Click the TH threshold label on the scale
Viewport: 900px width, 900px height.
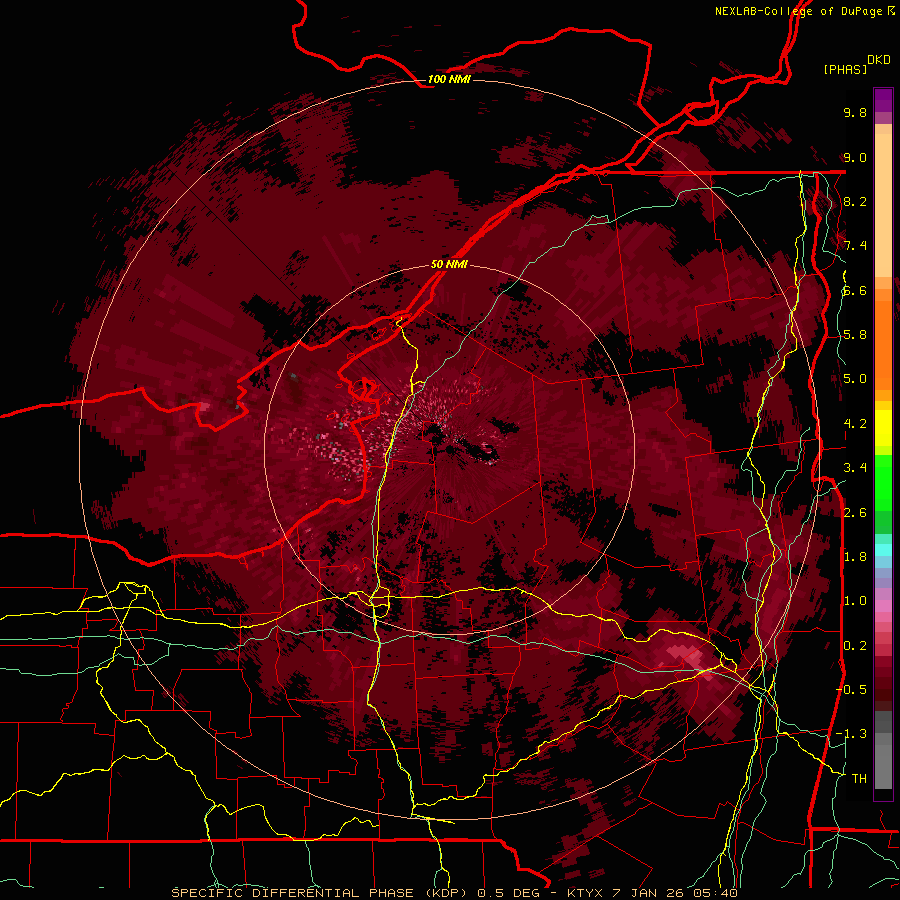click(x=859, y=779)
